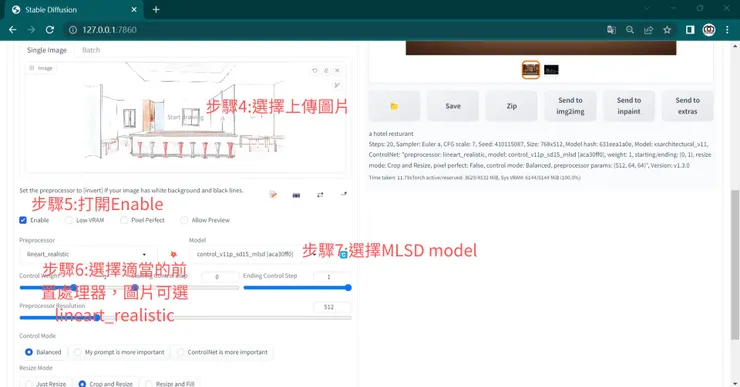Open a new browser tab

pyautogui.click(x=156, y=9)
